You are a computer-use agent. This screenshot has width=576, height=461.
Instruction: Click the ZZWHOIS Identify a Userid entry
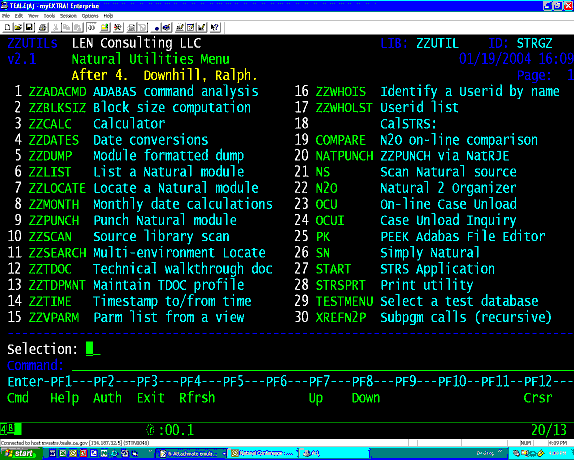pyautogui.click(x=427, y=91)
